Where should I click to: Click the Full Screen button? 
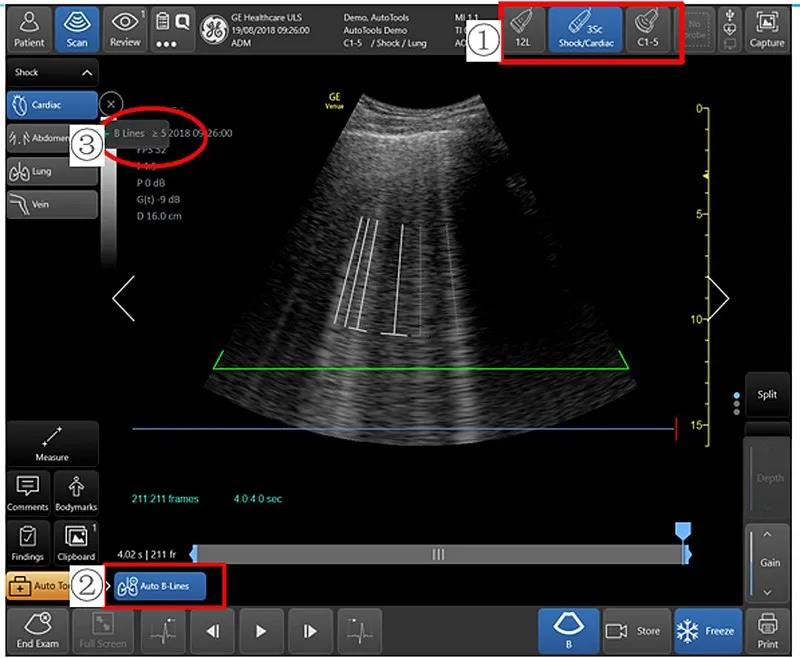click(x=103, y=631)
